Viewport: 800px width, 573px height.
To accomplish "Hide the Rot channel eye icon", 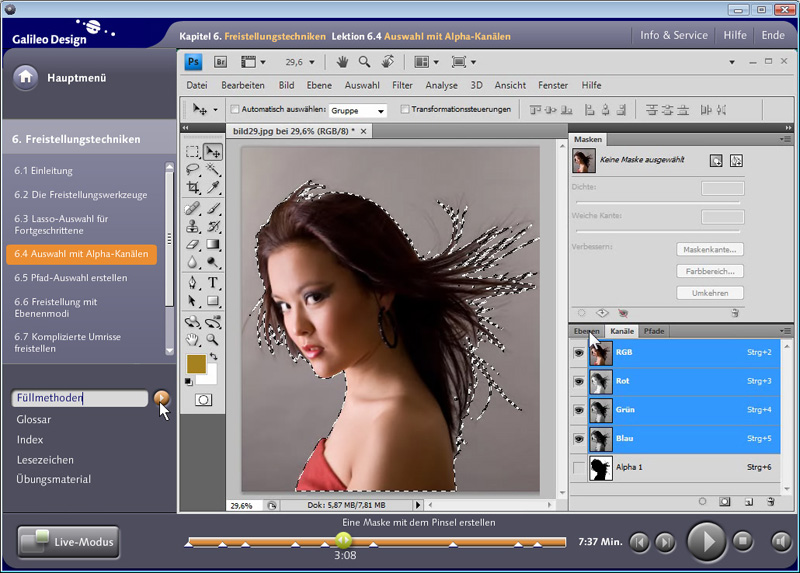I will (x=578, y=381).
